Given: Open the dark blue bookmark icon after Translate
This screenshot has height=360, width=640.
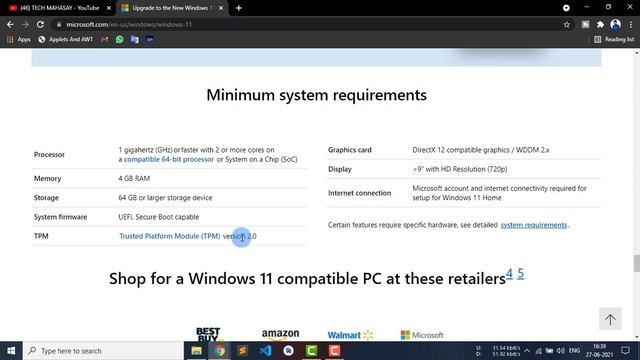Looking at the screenshot, I should pyautogui.click(x=150, y=39).
